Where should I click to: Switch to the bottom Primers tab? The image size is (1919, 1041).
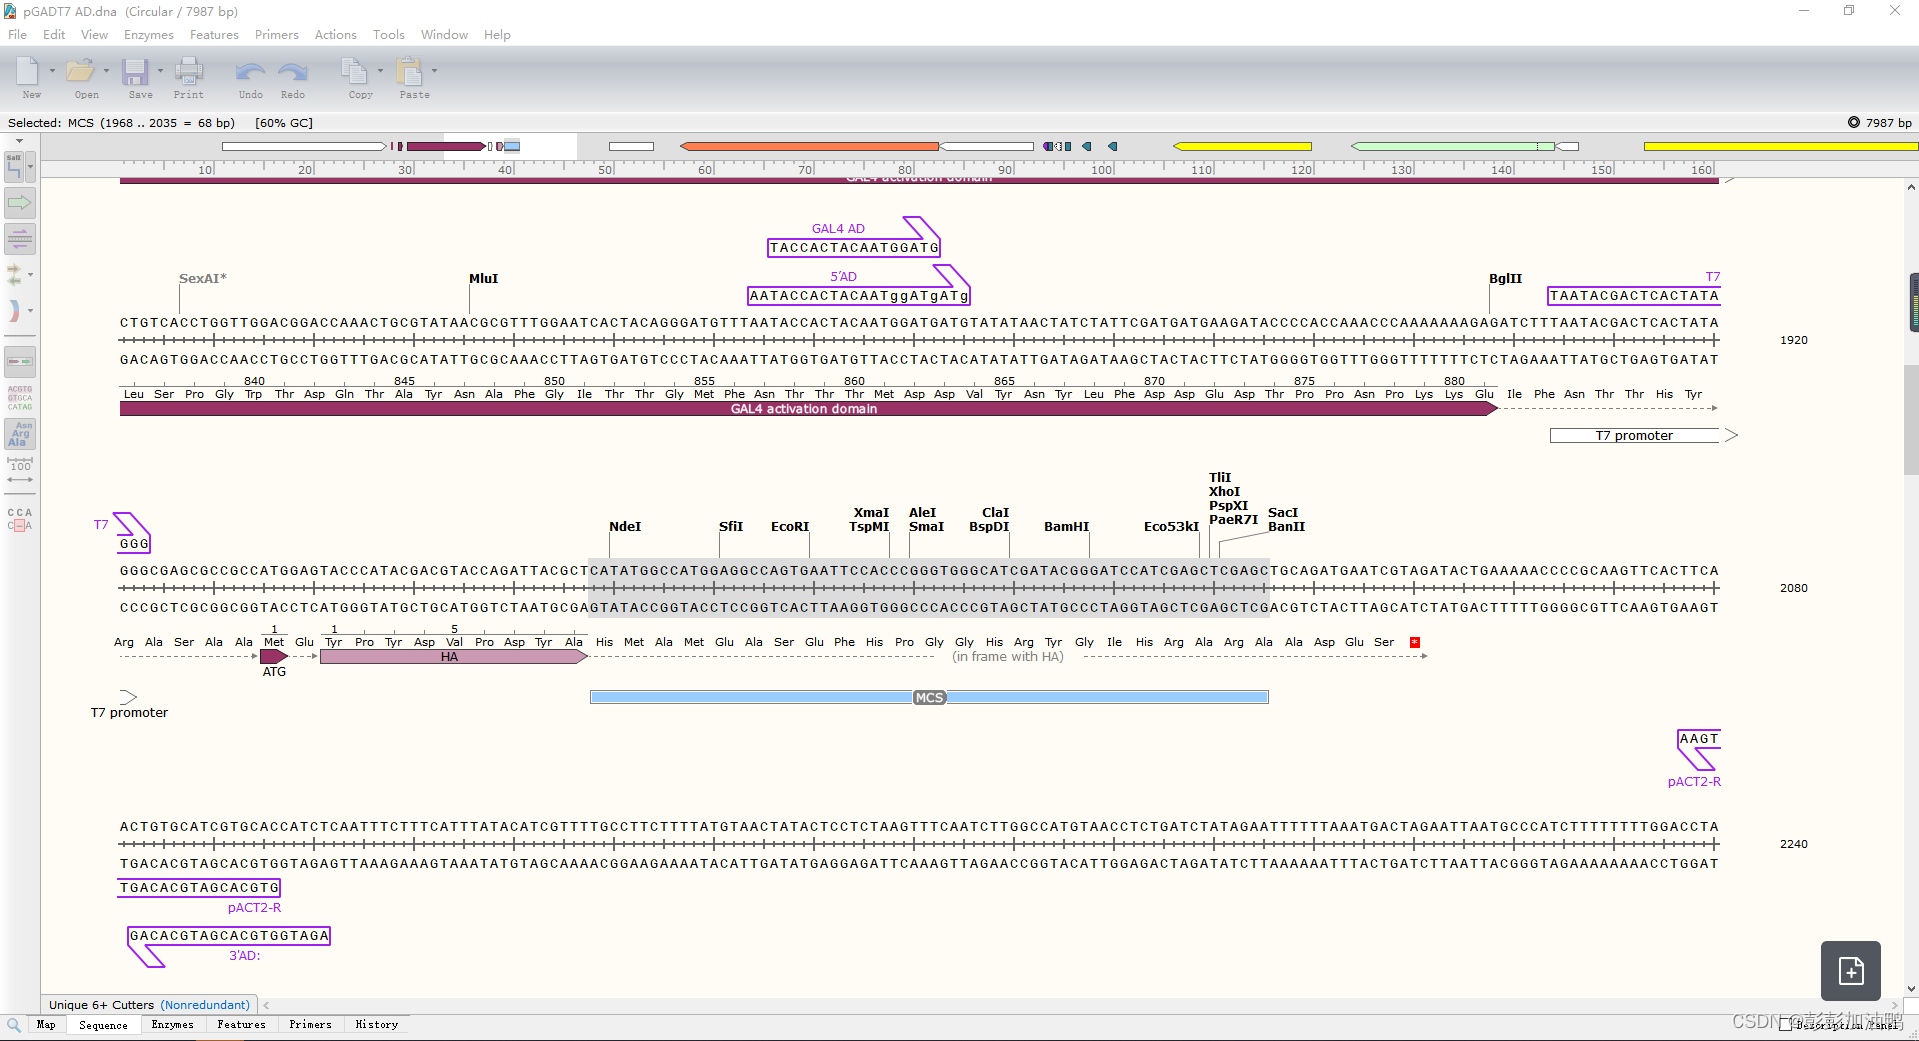pos(310,1024)
